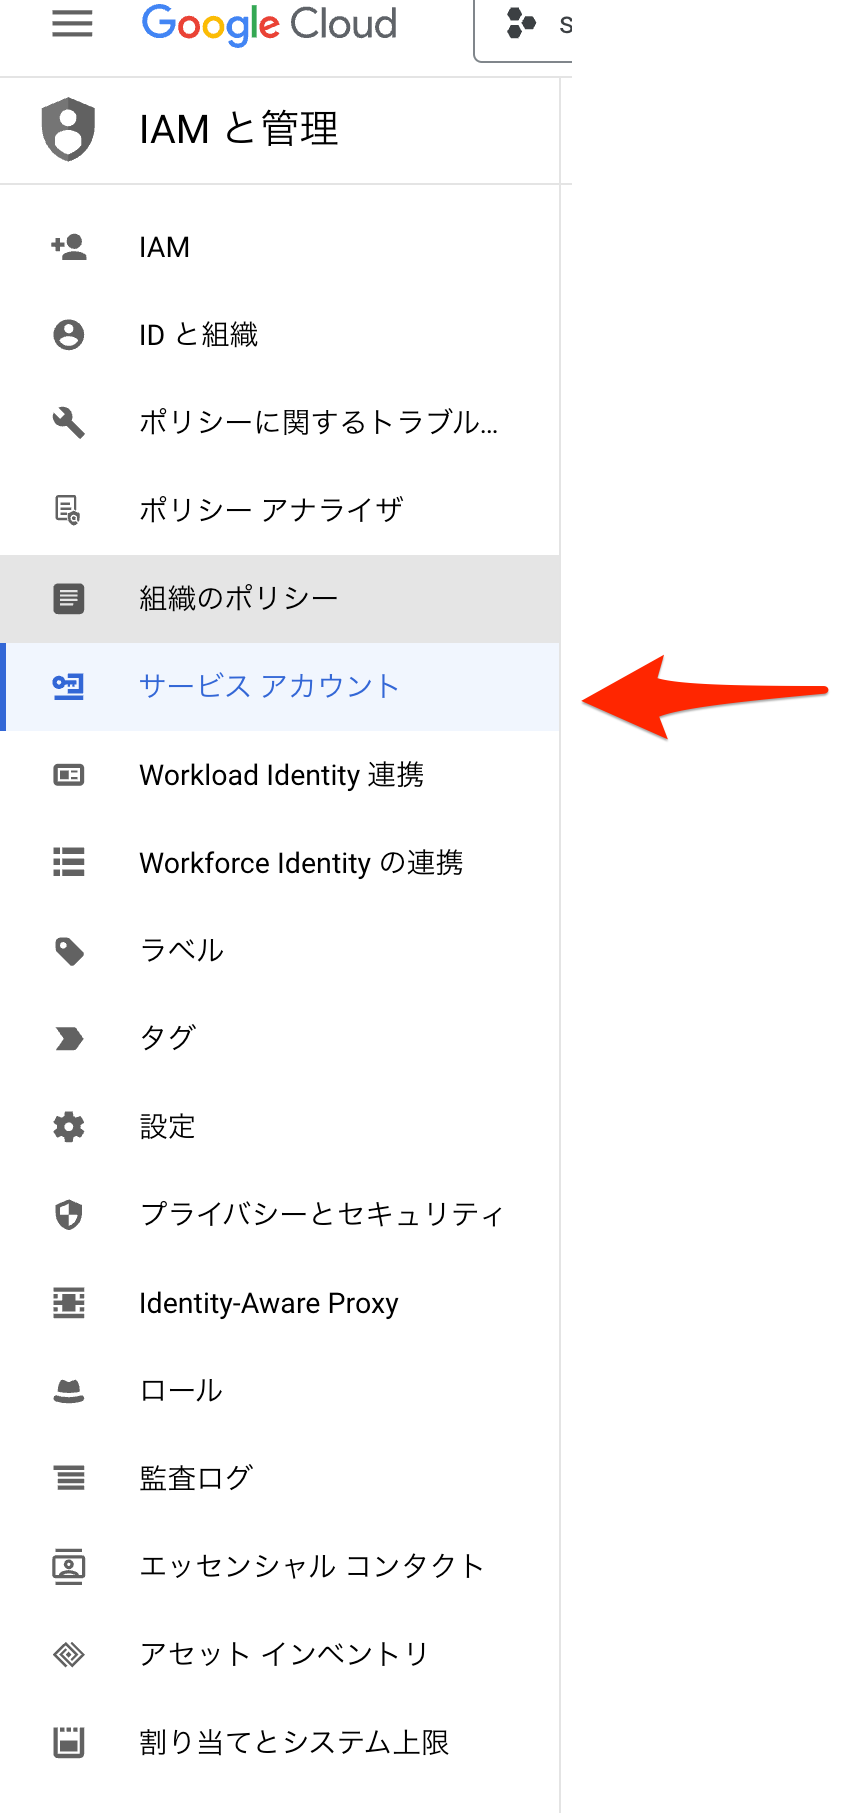The width and height of the screenshot is (850, 1813).
Task: Click the Identity-Aware Proxy icon
Action: [x=69, y=1303]
